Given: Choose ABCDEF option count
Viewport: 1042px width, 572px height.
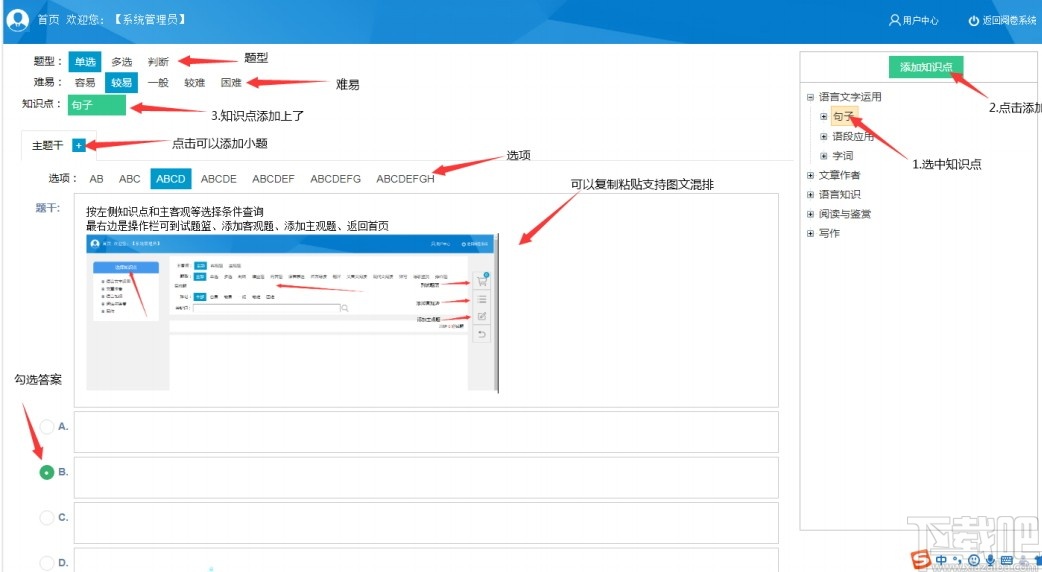Looking at the screenshot, I should point(273,179).
